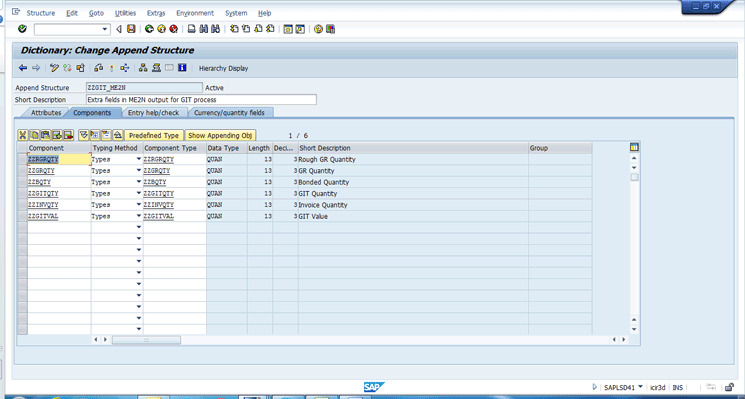Click the Copy icon in table toolbar
Viewport: 745px width, 399px height.
coord(34,135)
